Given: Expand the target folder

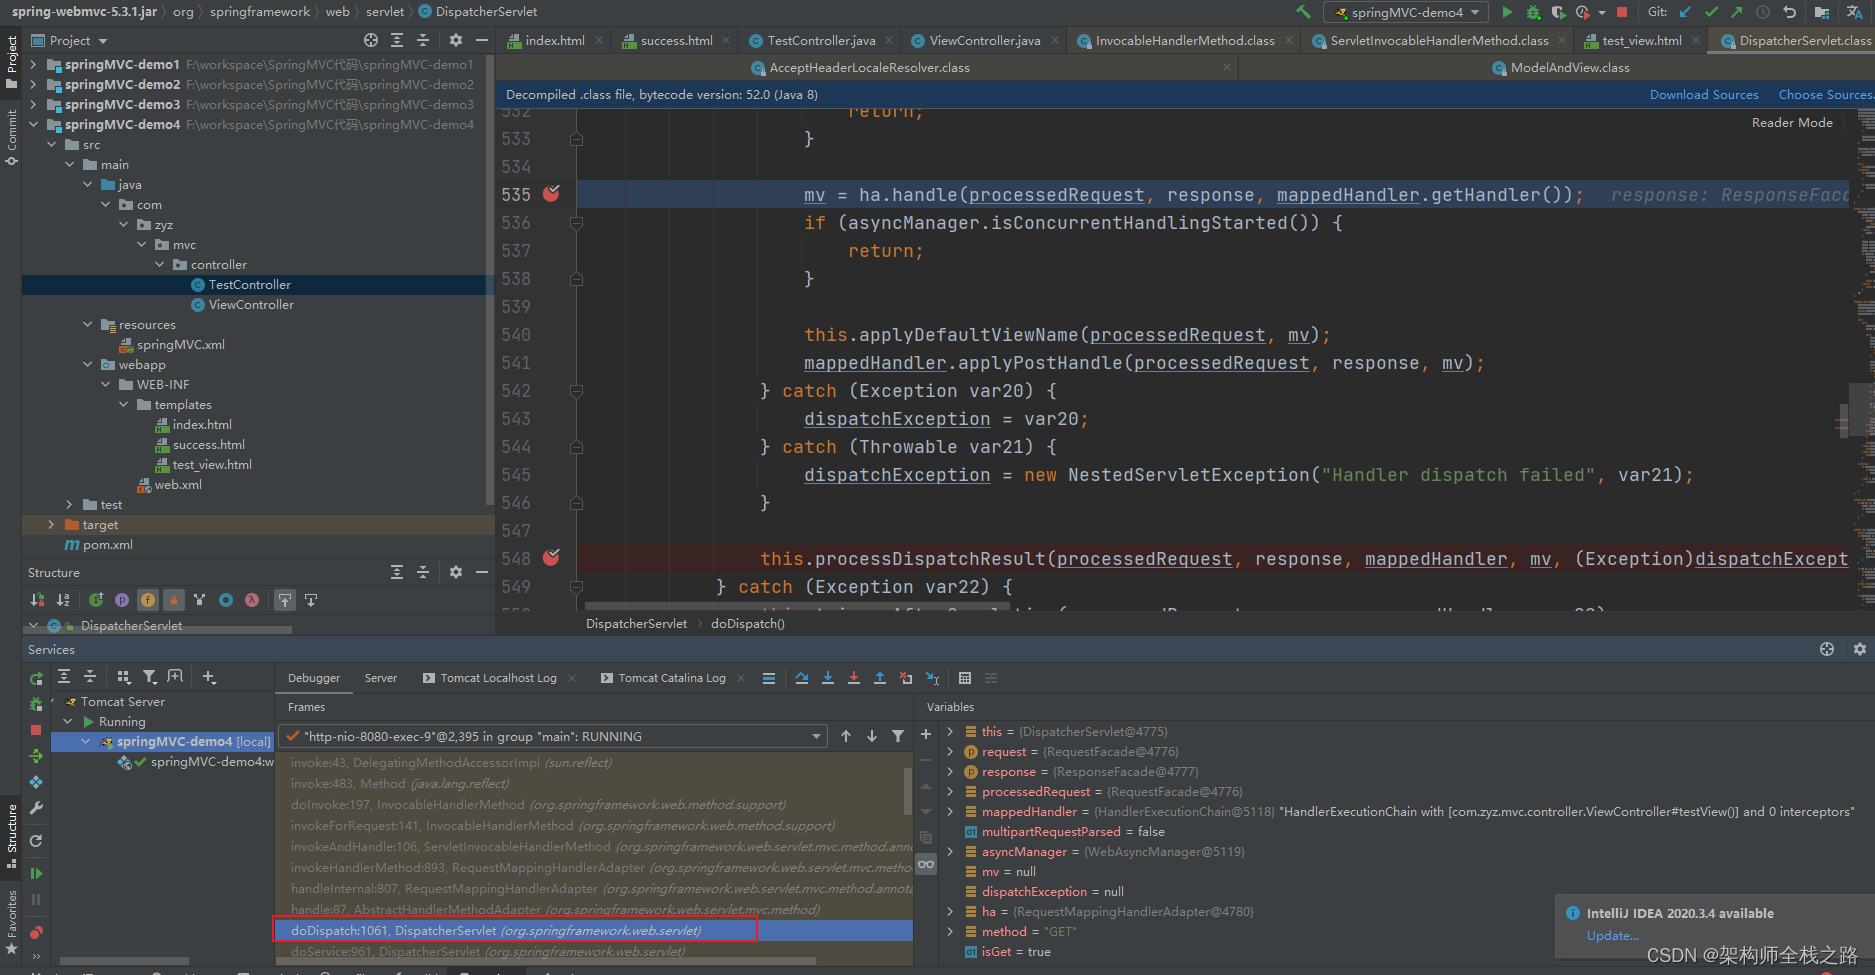Looking at the screenshot, I should click(x=51, y=524).
